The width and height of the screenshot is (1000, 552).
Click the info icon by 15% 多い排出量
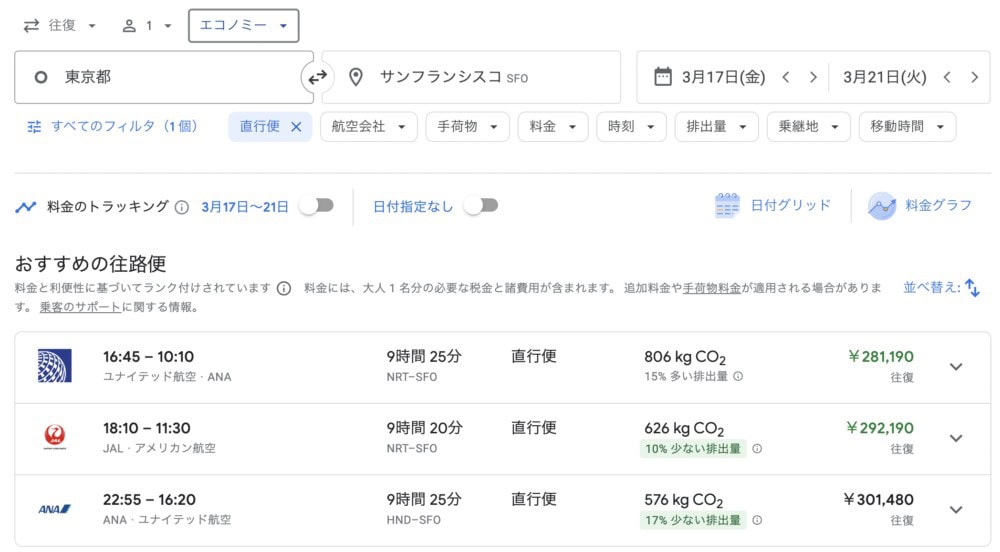click(738, 376)
